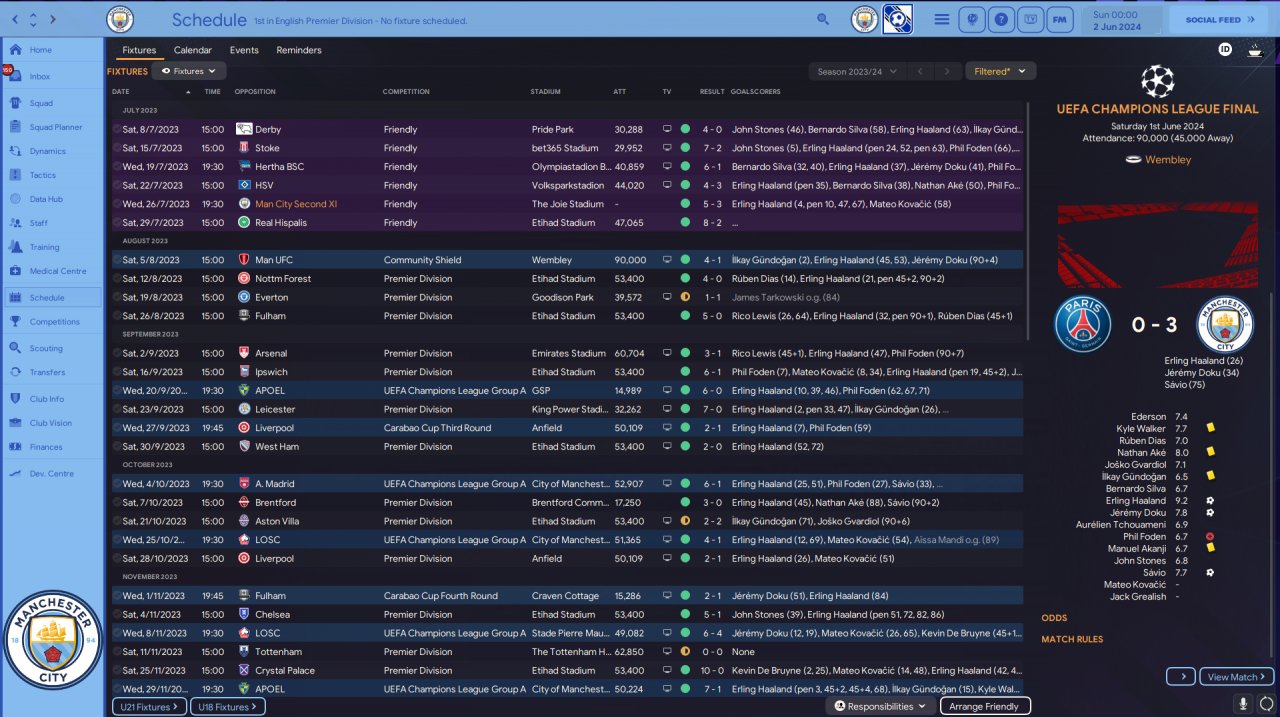The height and width of the screenshot is (717, 1280).
Task: Click the coffee cup icon
Action: click(x=1254, y=49)
